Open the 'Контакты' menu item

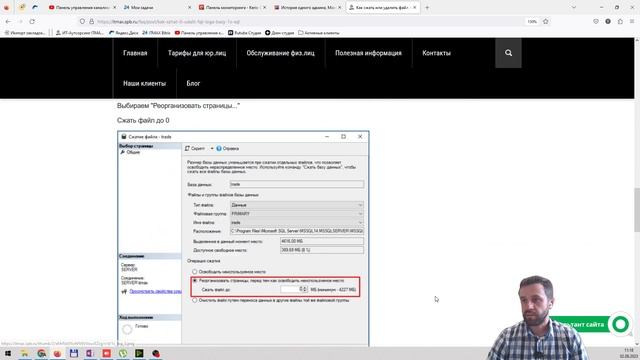pyautogui.click(x=436, y=53)
